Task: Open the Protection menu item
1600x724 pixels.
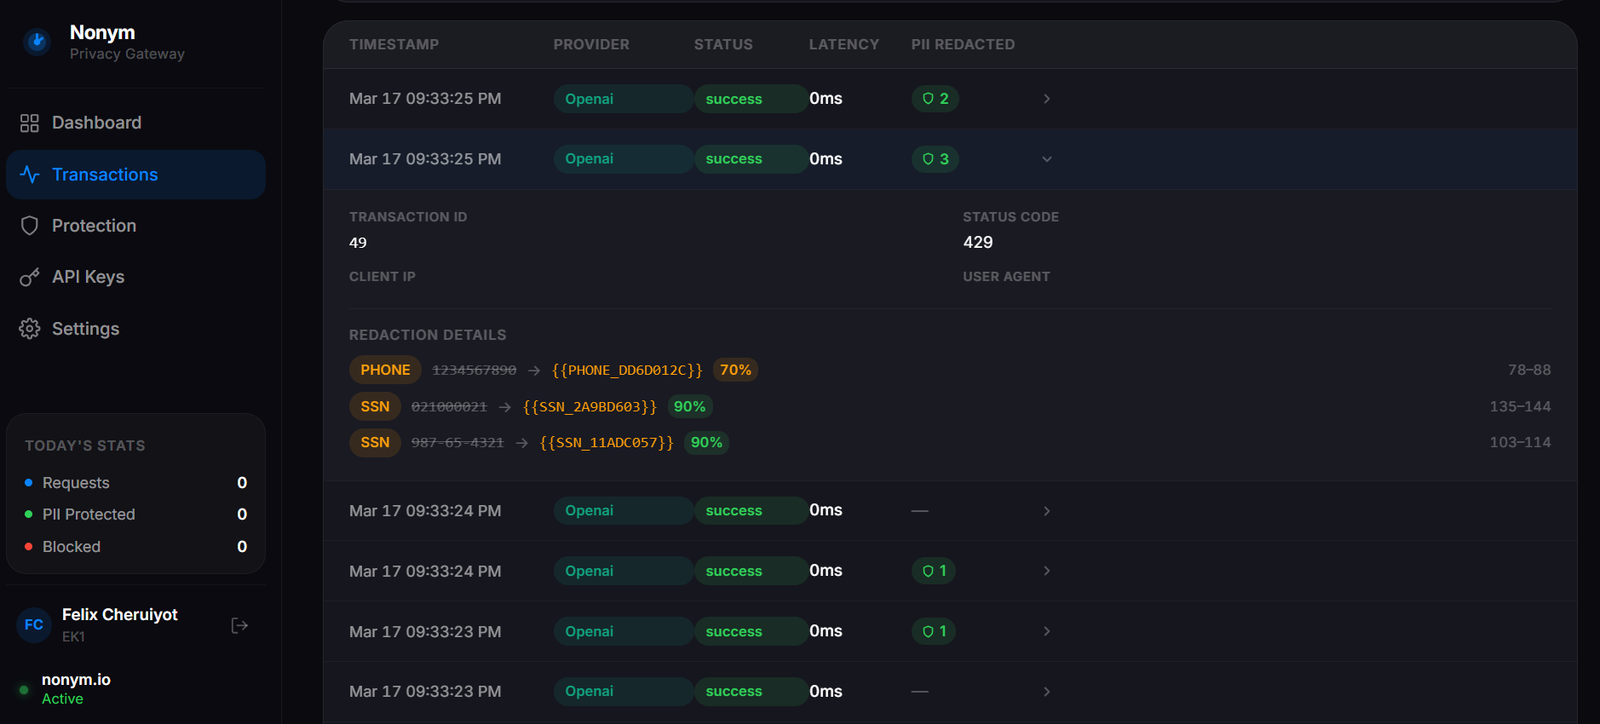Action: click(94, 226)
